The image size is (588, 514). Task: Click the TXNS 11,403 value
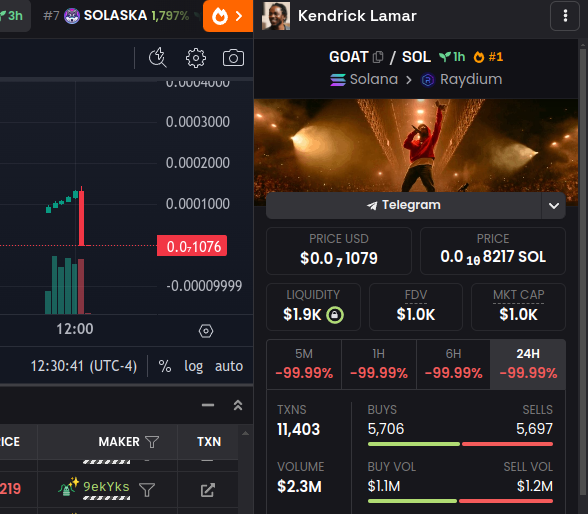click(x=298, y=429)
